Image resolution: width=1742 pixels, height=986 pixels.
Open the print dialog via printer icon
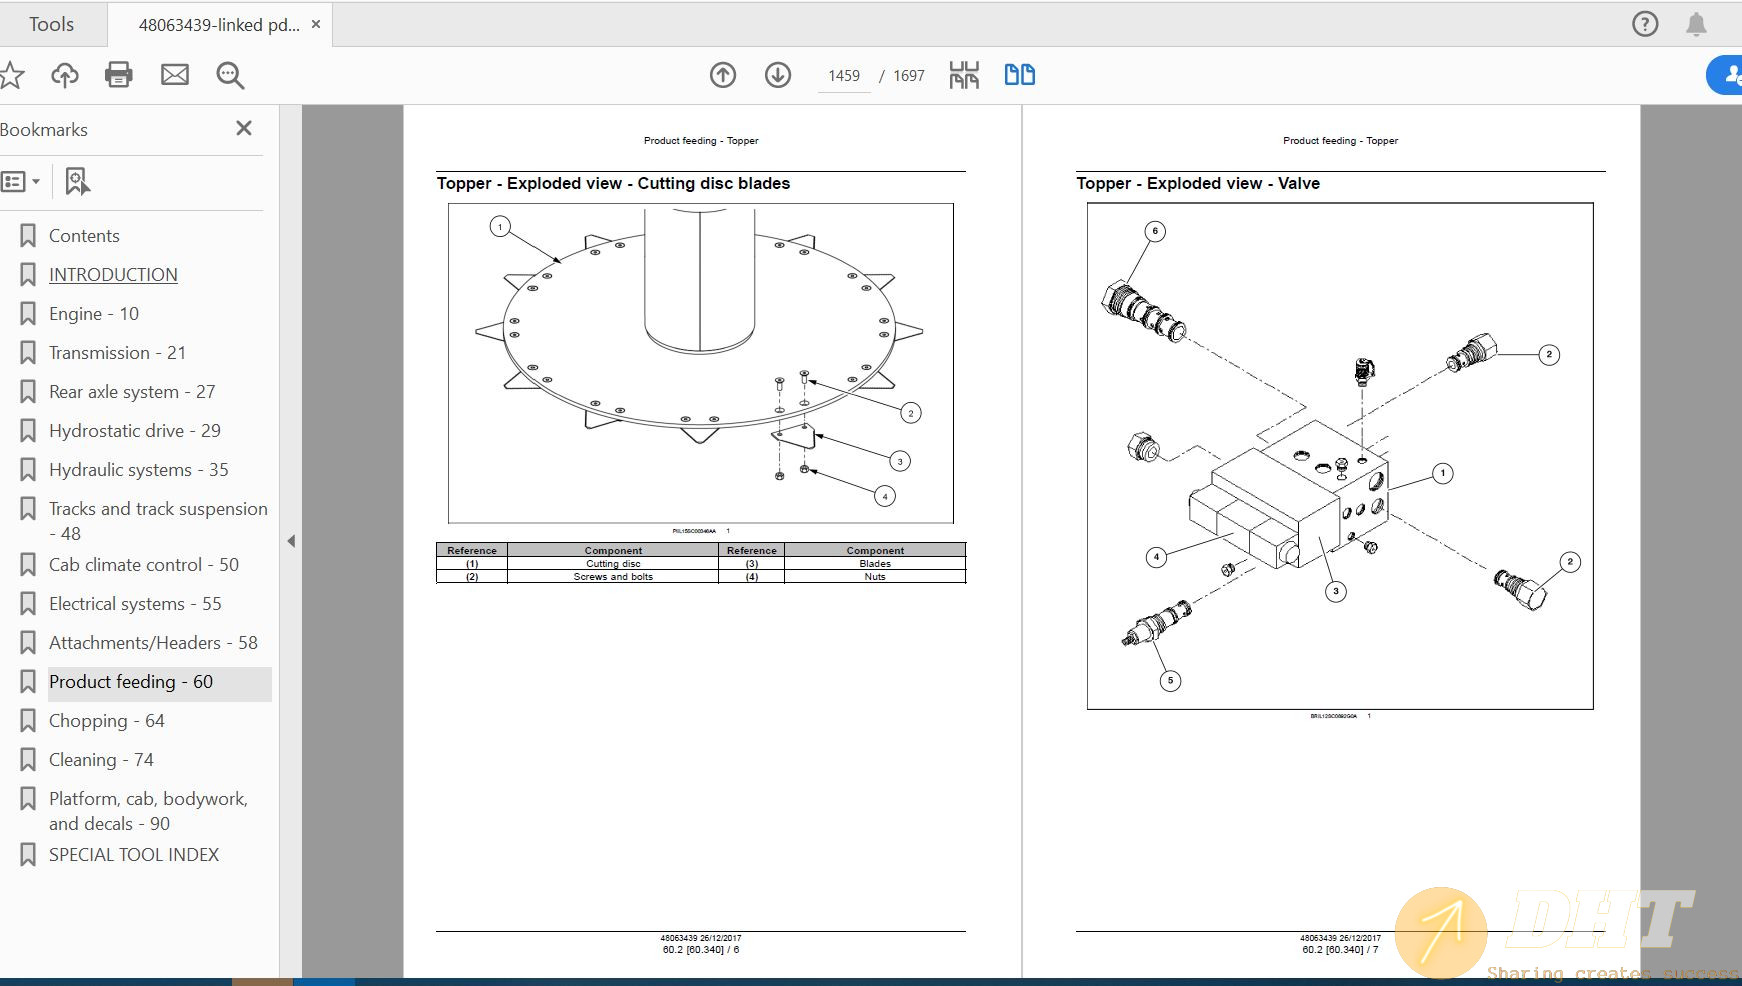click(119, 74)
